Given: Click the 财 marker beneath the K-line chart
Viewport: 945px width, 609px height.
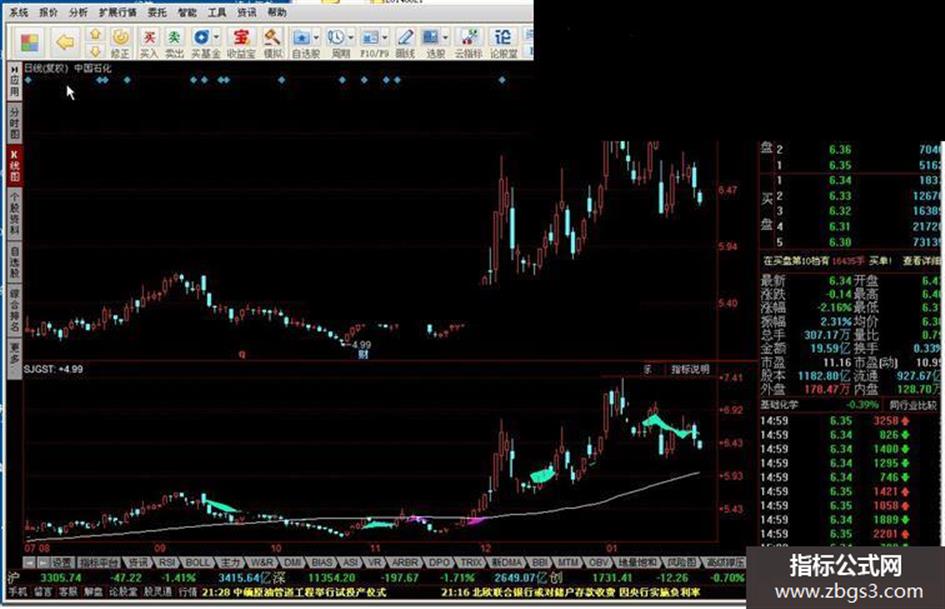Looking at the screenshot, I should (363, 355).
